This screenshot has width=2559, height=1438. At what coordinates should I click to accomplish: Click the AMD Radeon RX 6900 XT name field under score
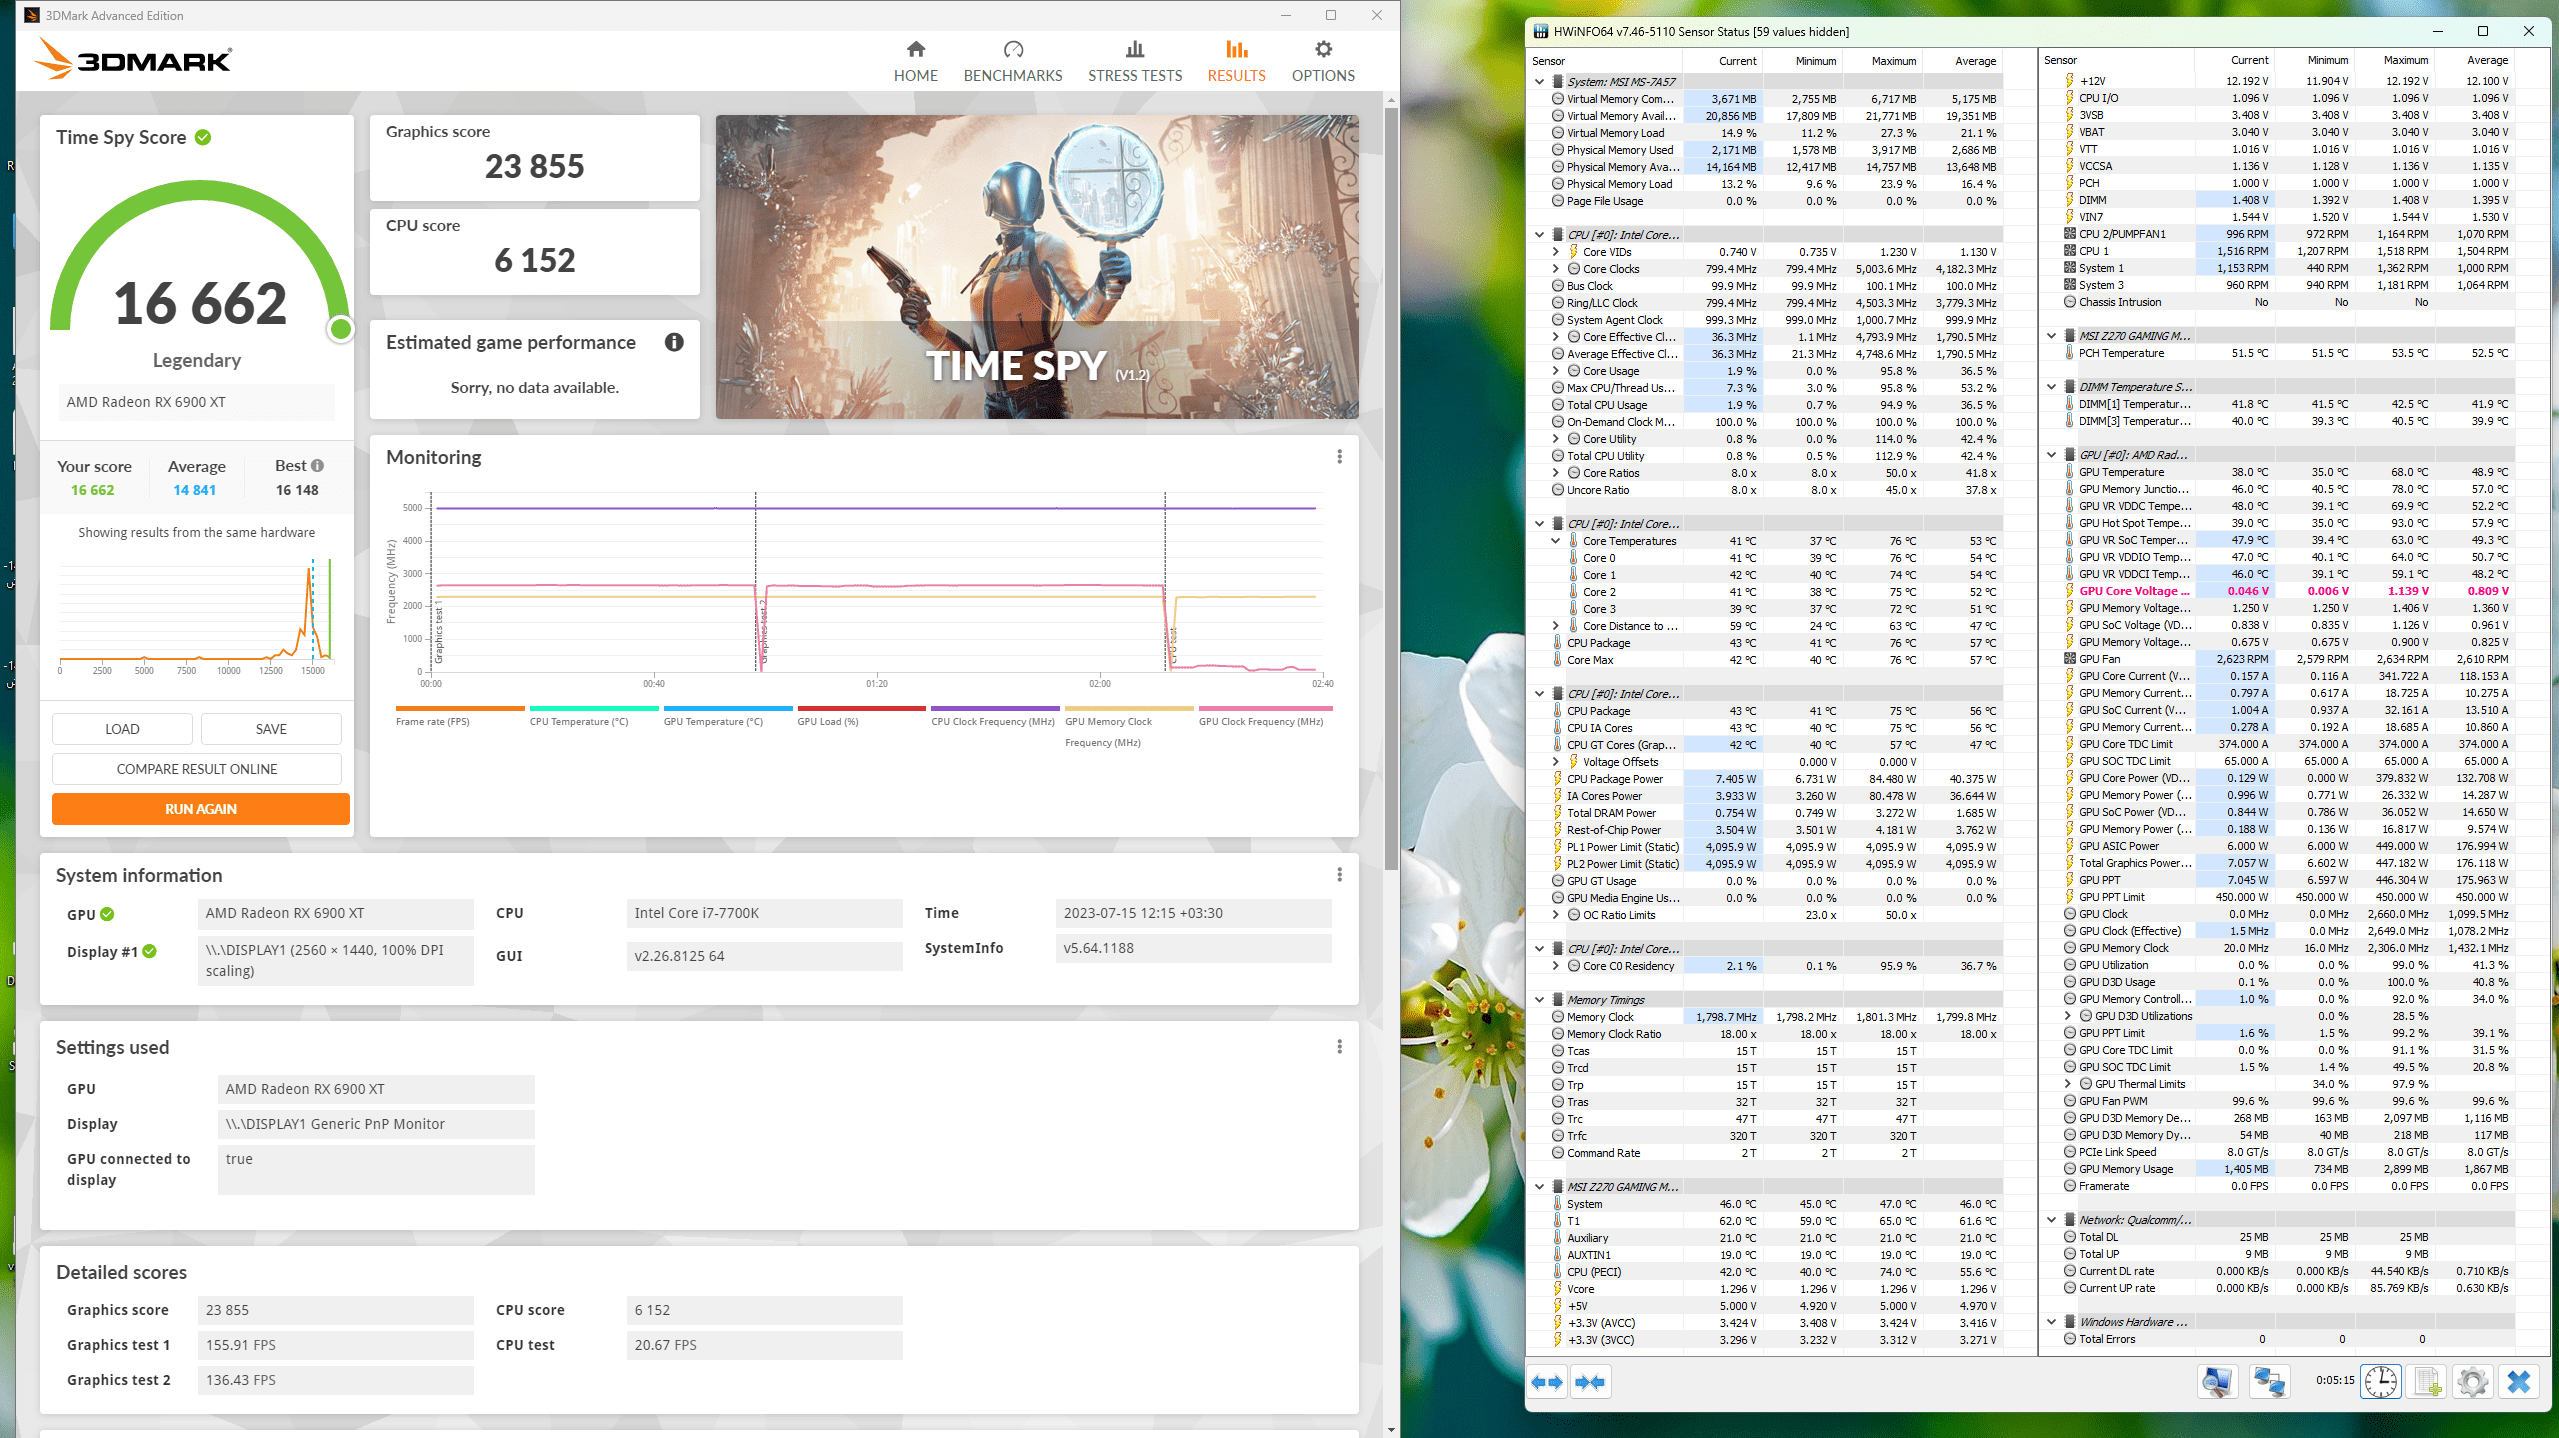(x=196, y=402)
